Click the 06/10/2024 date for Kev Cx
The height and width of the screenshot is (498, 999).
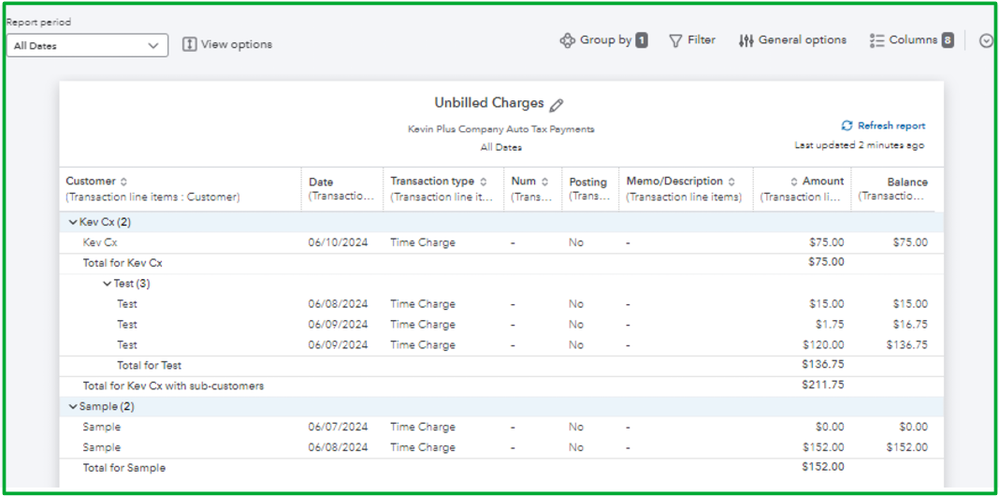pyautogui.click(x=338, y=243)
